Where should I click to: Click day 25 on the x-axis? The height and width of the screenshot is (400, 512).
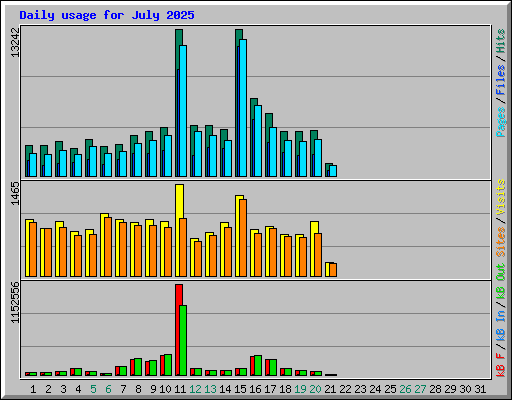390,389
